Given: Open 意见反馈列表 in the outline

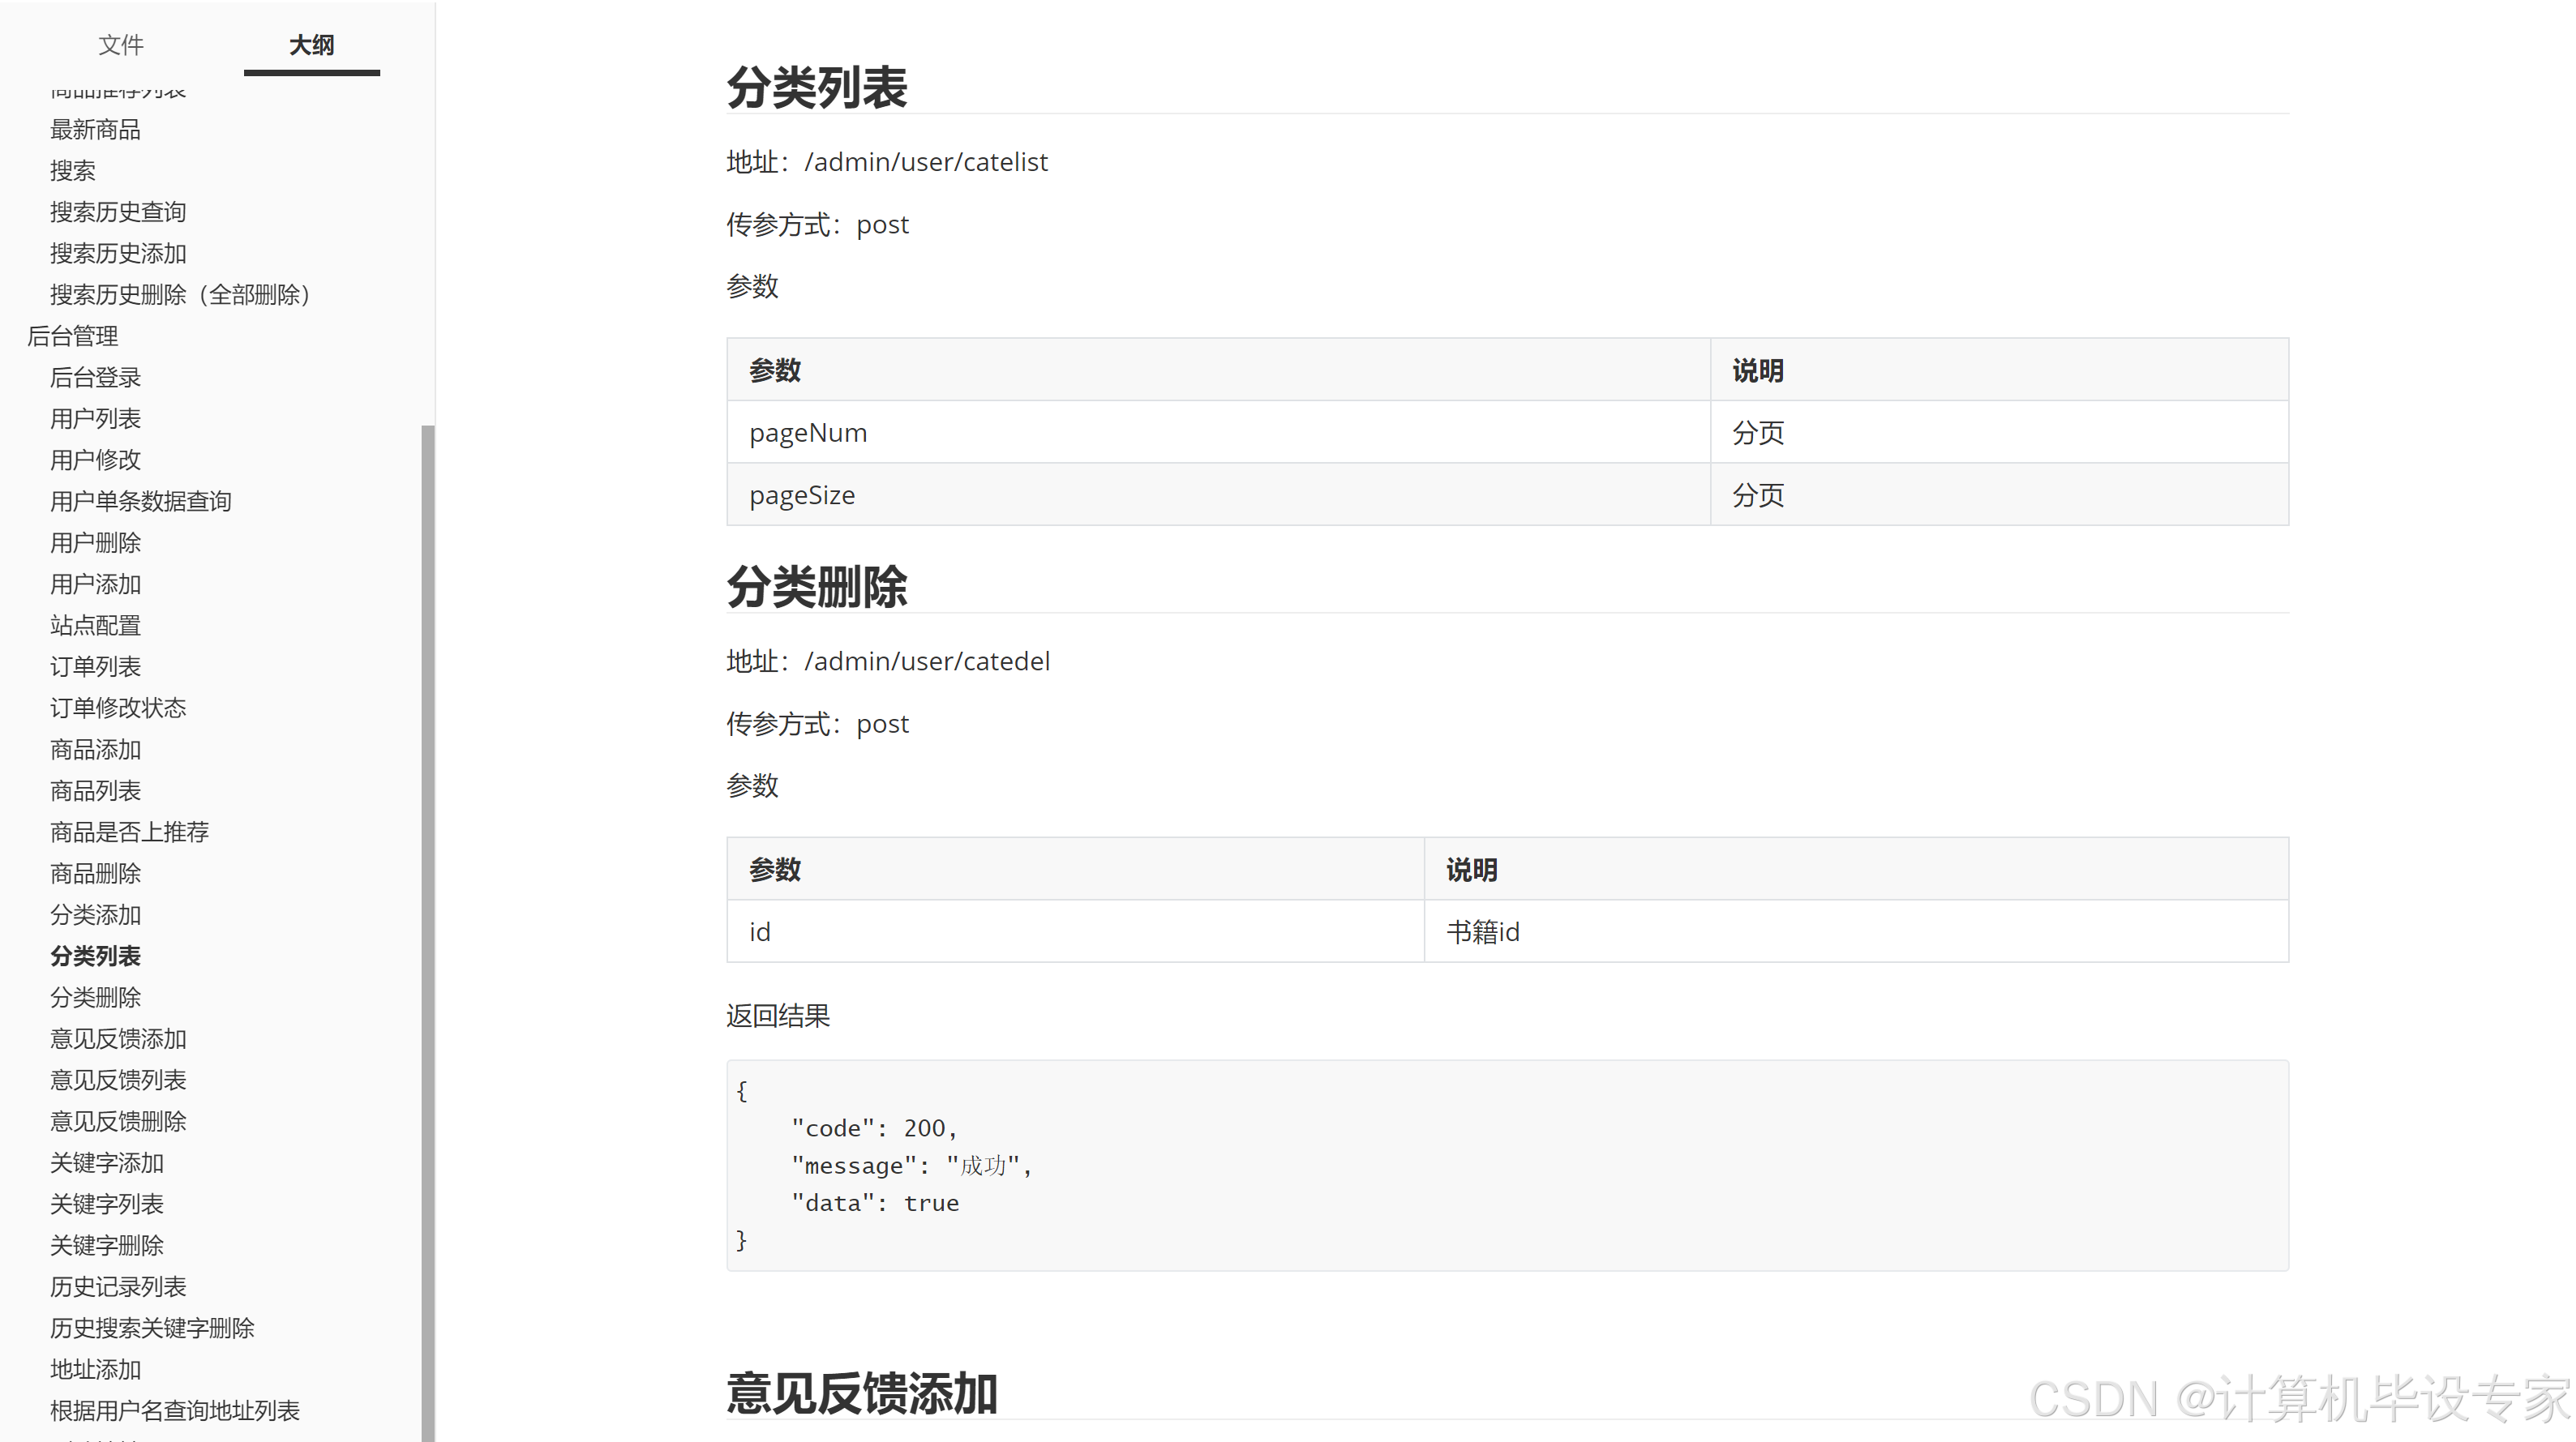Looking at the screenshot, I should (x=118, y=1080).
